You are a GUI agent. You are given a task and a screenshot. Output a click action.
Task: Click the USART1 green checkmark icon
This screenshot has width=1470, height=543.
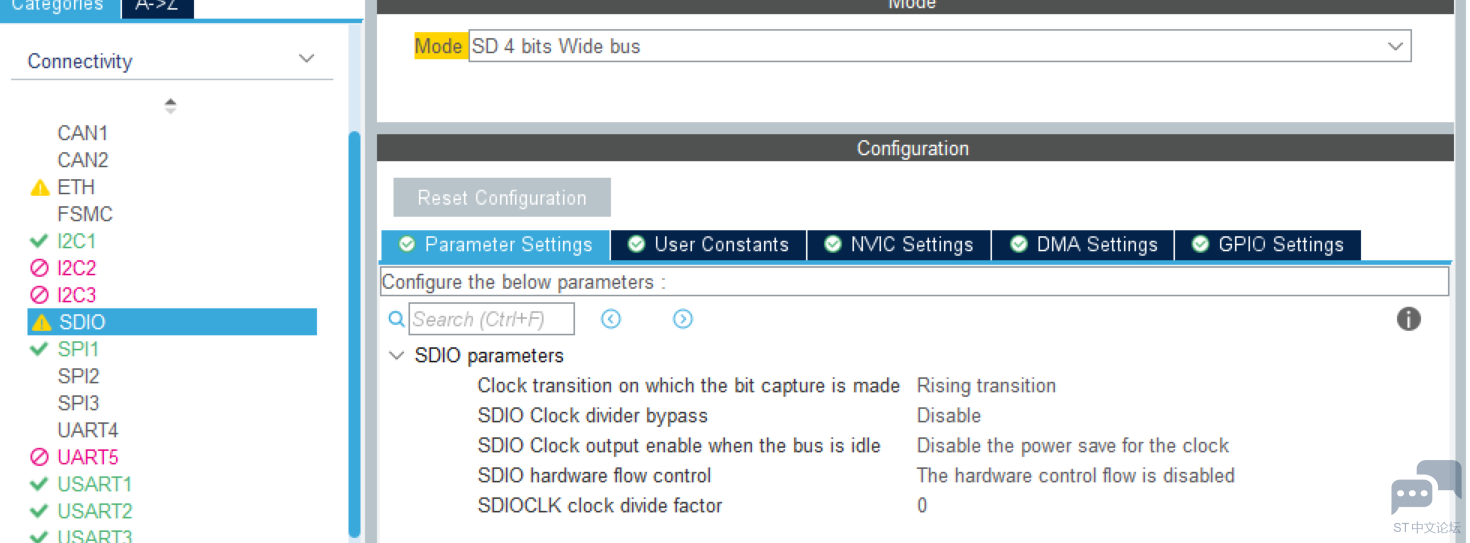[40, 484]
